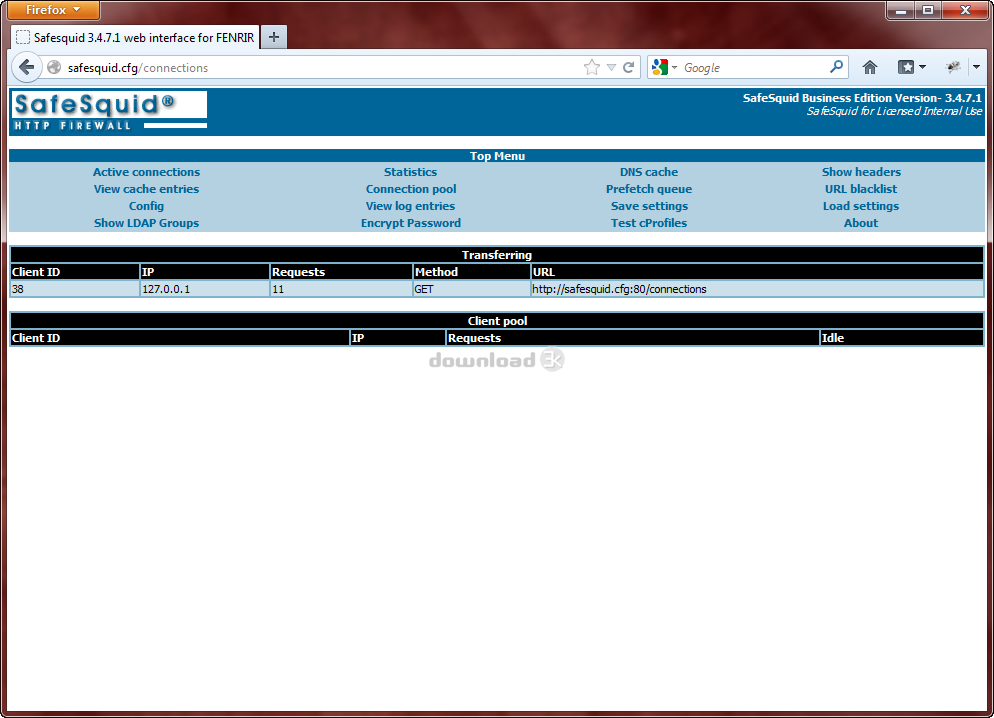994x718 pixels.
Task: Click the Load settings link
Action: pyautogui.click(x=861, y=206)
